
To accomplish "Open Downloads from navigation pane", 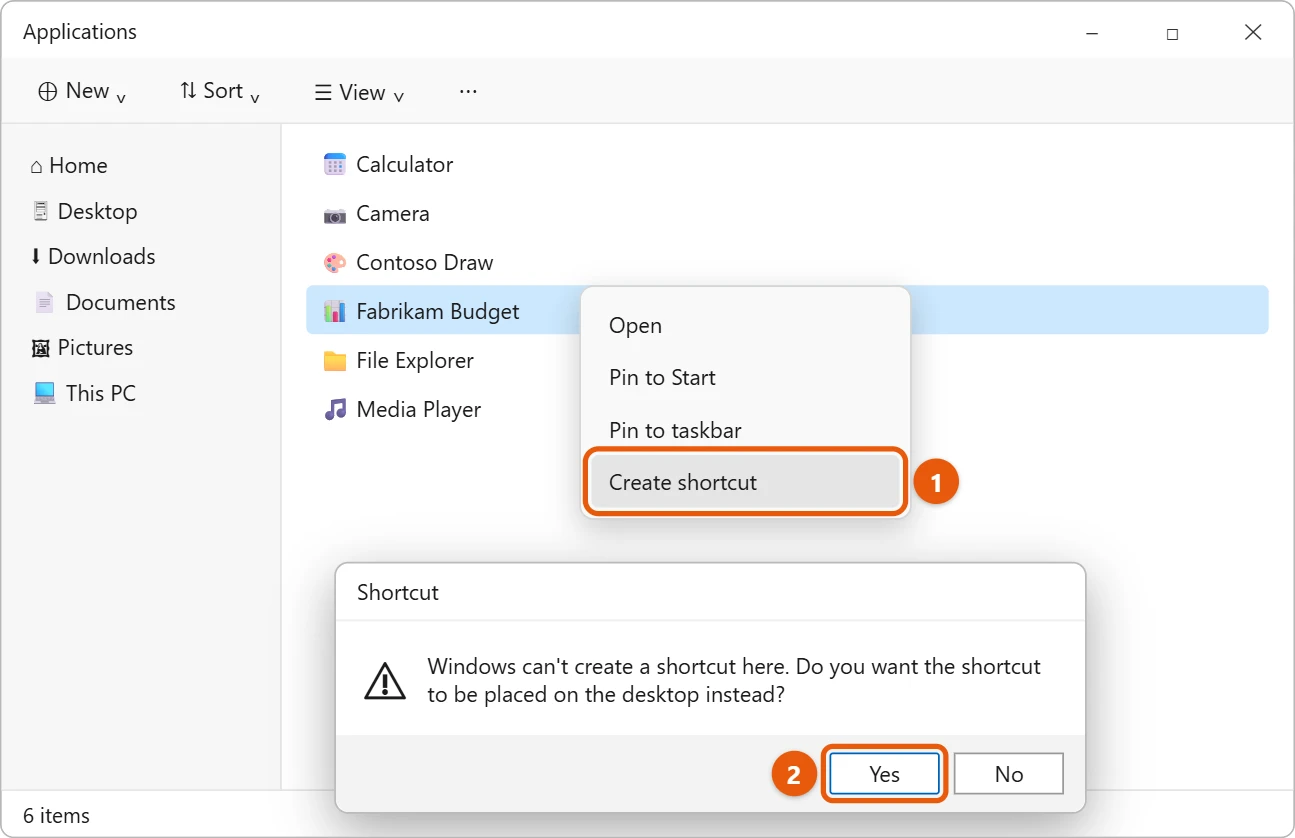I will coord(92,257).
